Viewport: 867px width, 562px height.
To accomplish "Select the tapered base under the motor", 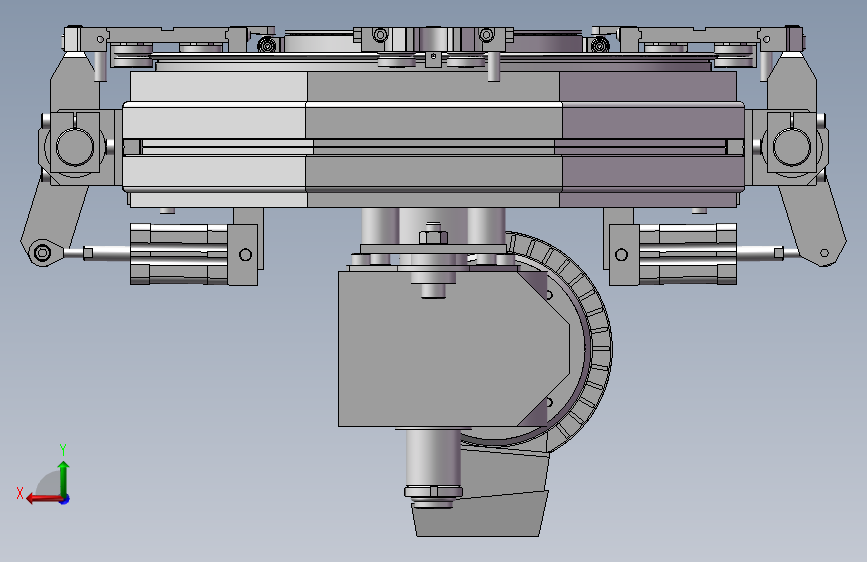I will click(479, 513).
